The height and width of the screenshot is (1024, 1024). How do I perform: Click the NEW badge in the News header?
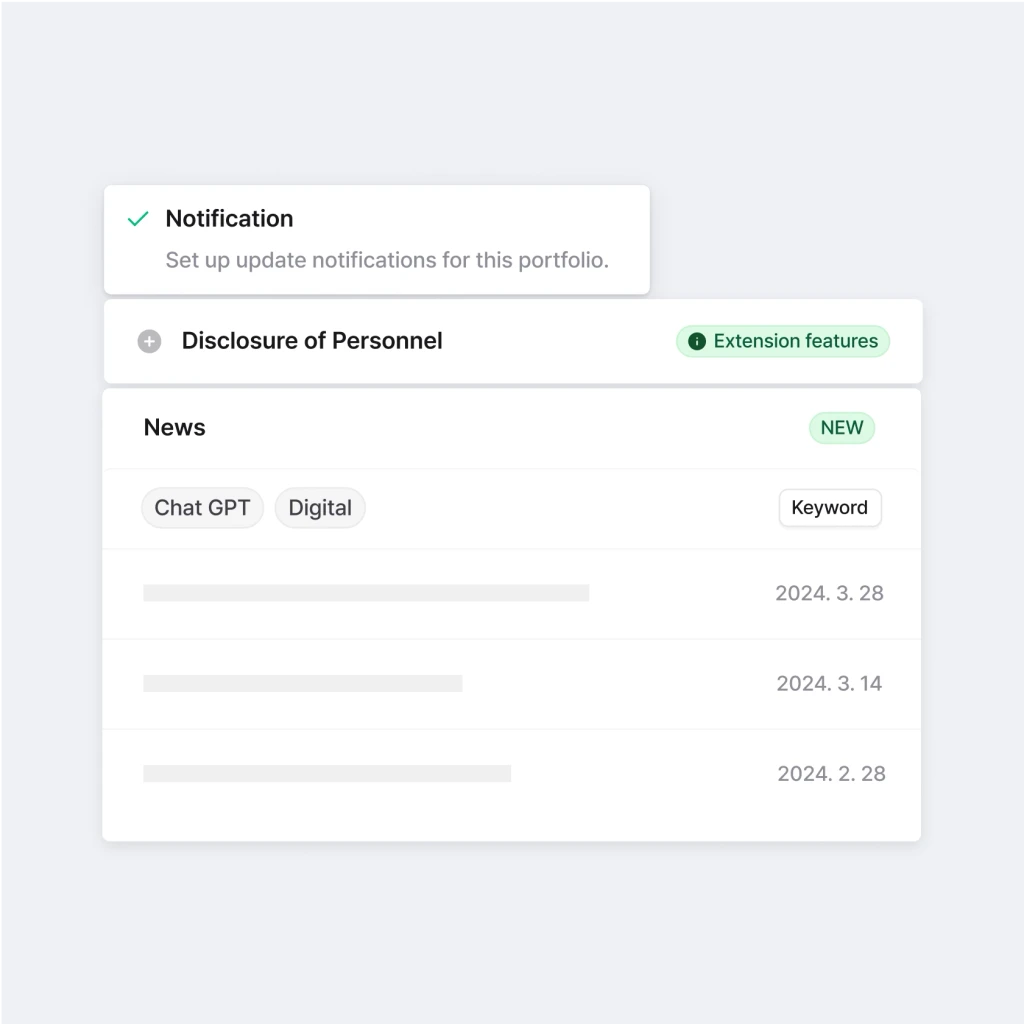pos(842,428)
